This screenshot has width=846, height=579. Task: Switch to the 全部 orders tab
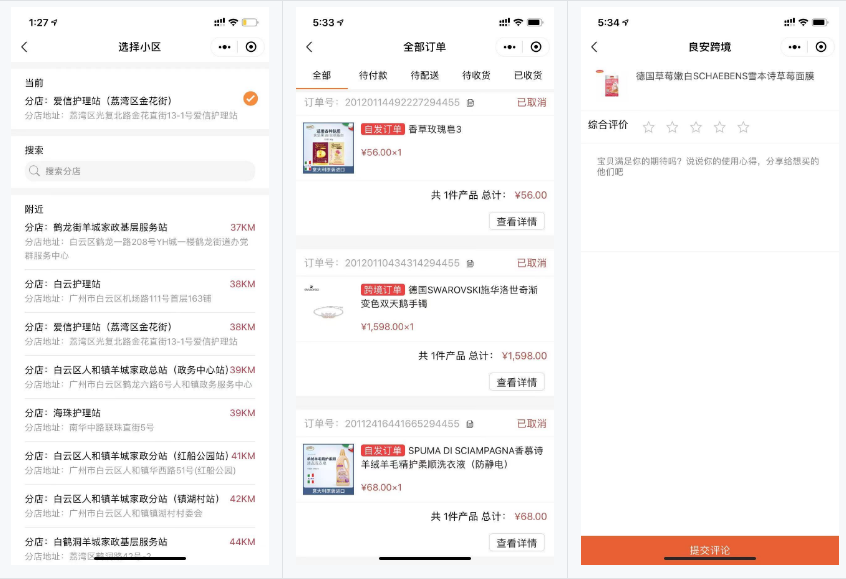point(322,76)
